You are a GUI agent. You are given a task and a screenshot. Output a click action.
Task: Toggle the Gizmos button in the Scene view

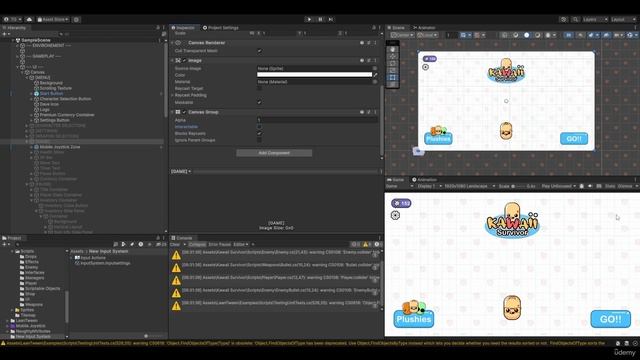click(629, 35)
